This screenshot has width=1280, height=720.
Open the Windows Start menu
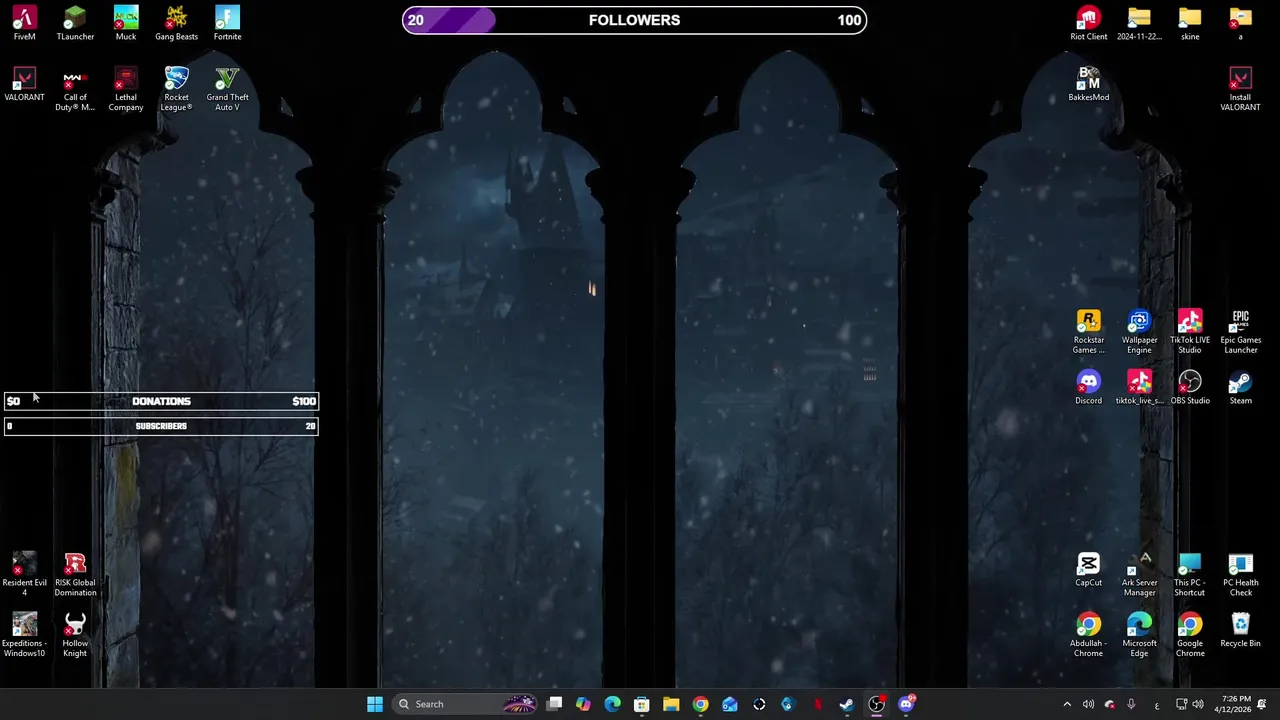click(x=375, y=704)
